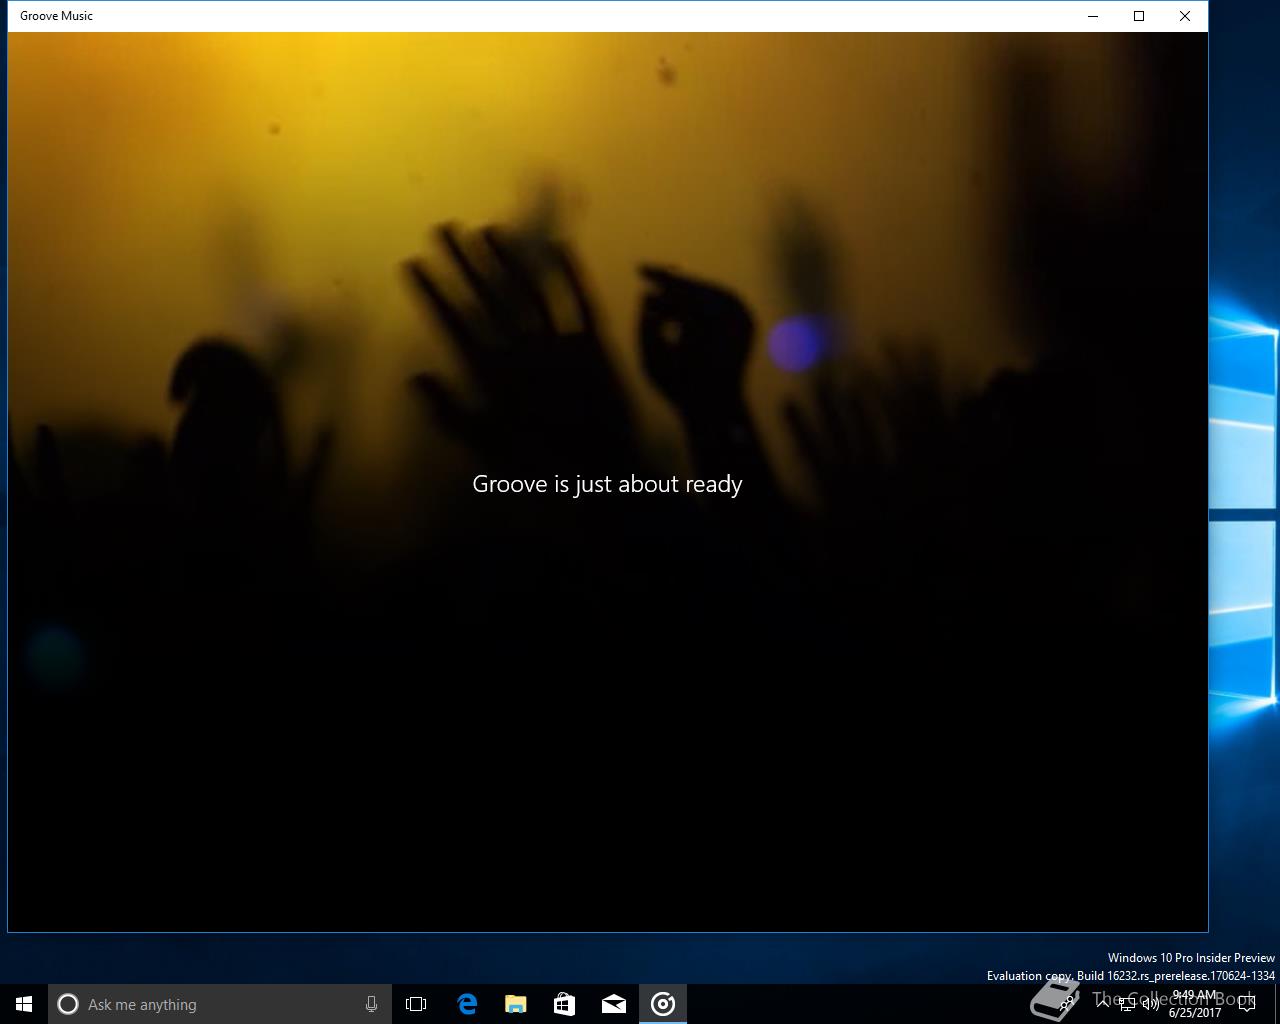Open File Explorer from the taskbar
Image resolution: width=1280 pixels, height=1024 pixels.
(515, 1004)
